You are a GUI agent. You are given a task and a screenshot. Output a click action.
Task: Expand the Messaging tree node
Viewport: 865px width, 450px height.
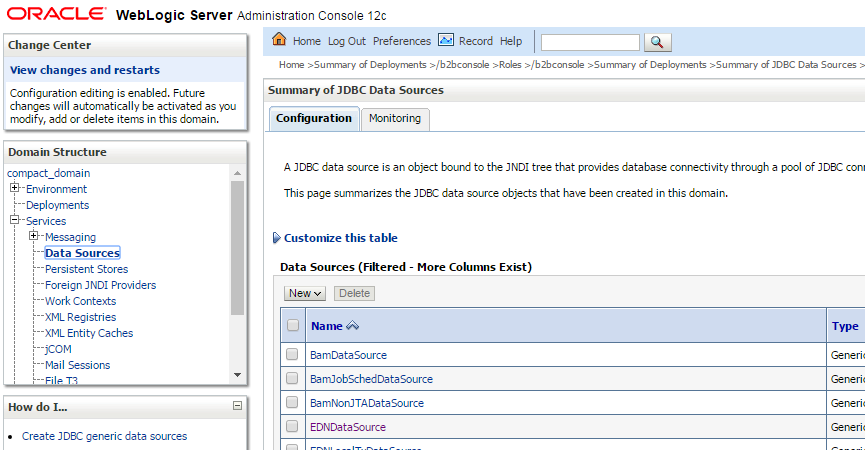34,236
